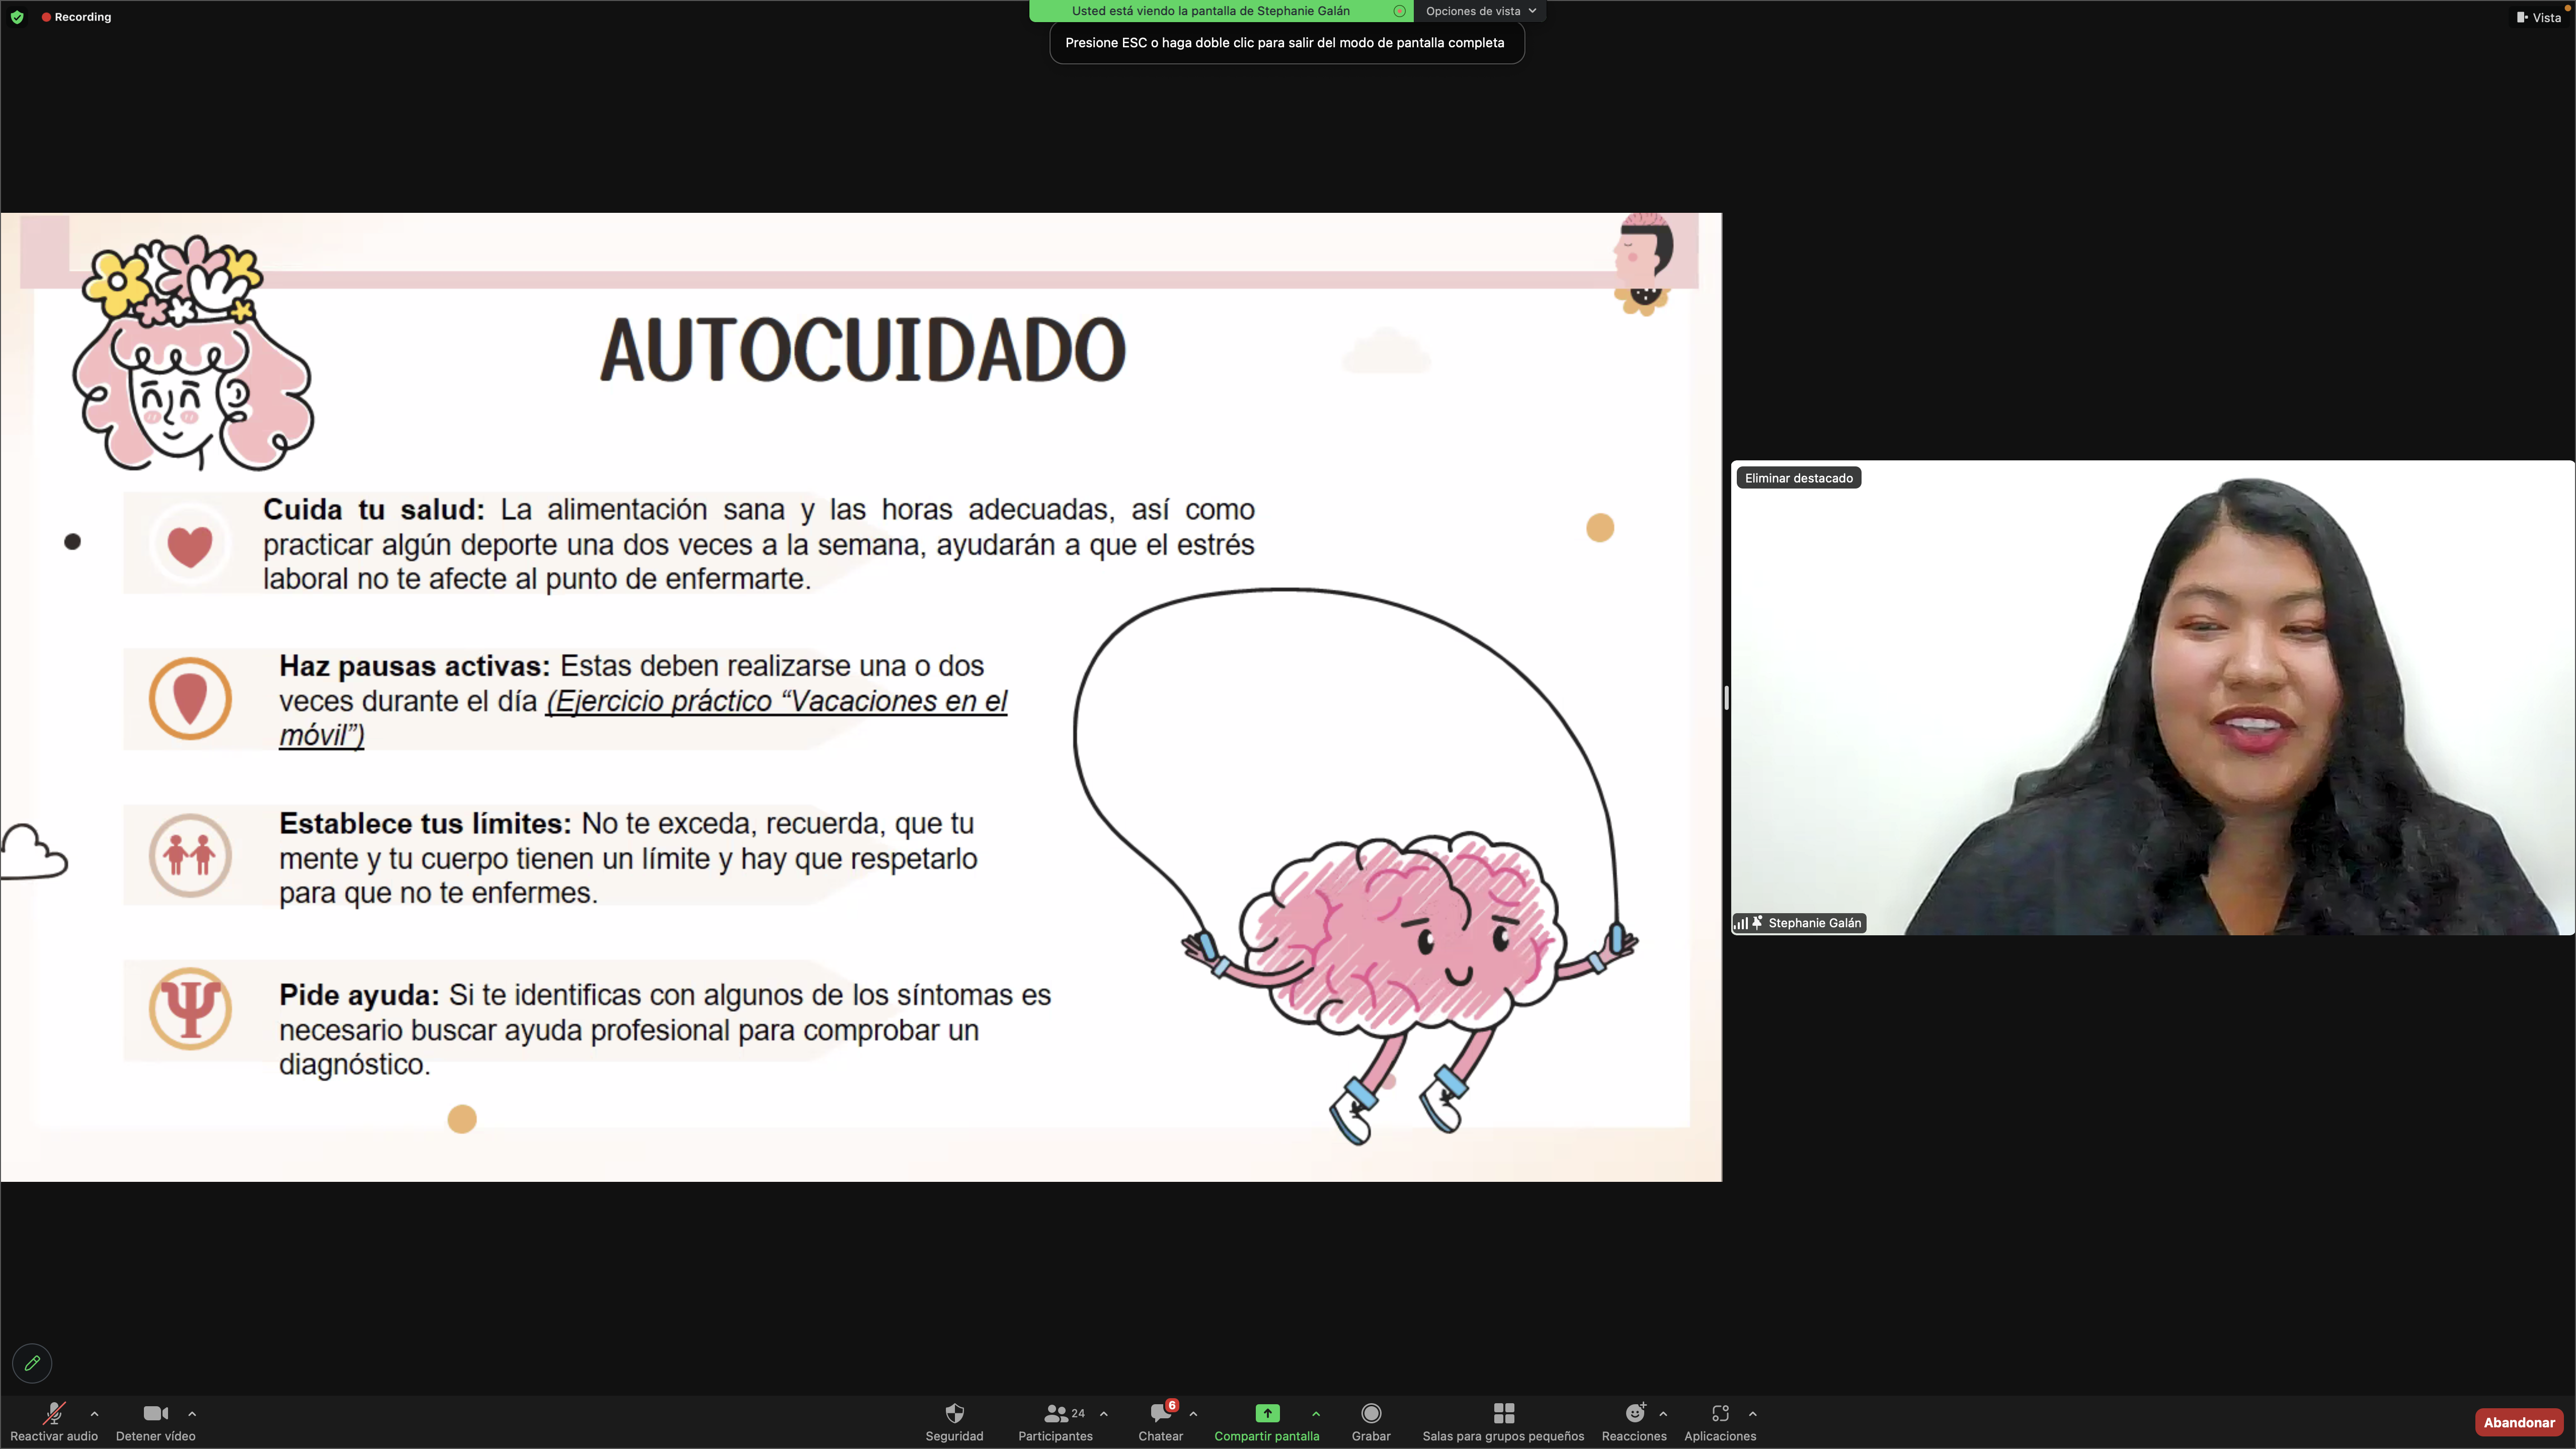2576x1449 pixels.
Task: Click the red Abandonar button
Action: point(2518,1422)
